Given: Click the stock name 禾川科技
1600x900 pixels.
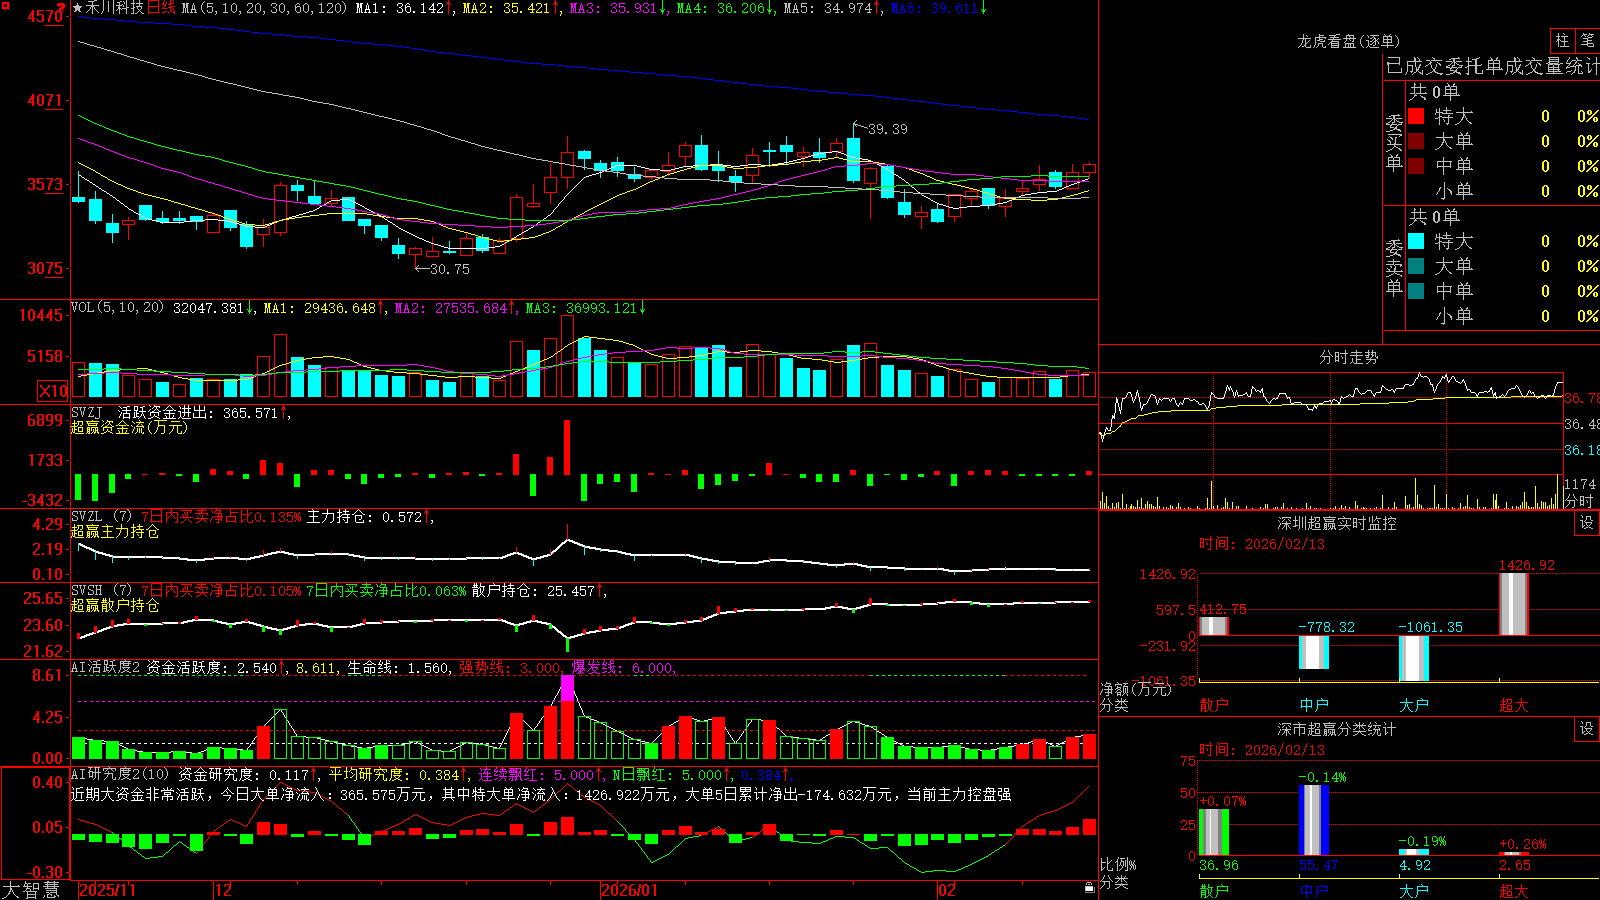Looking at the screenshot, I should (x=114, y=8).
